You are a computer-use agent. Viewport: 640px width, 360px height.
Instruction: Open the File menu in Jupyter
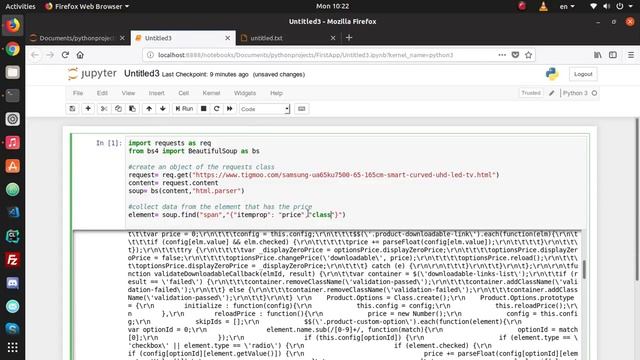[x=78, y=93]
